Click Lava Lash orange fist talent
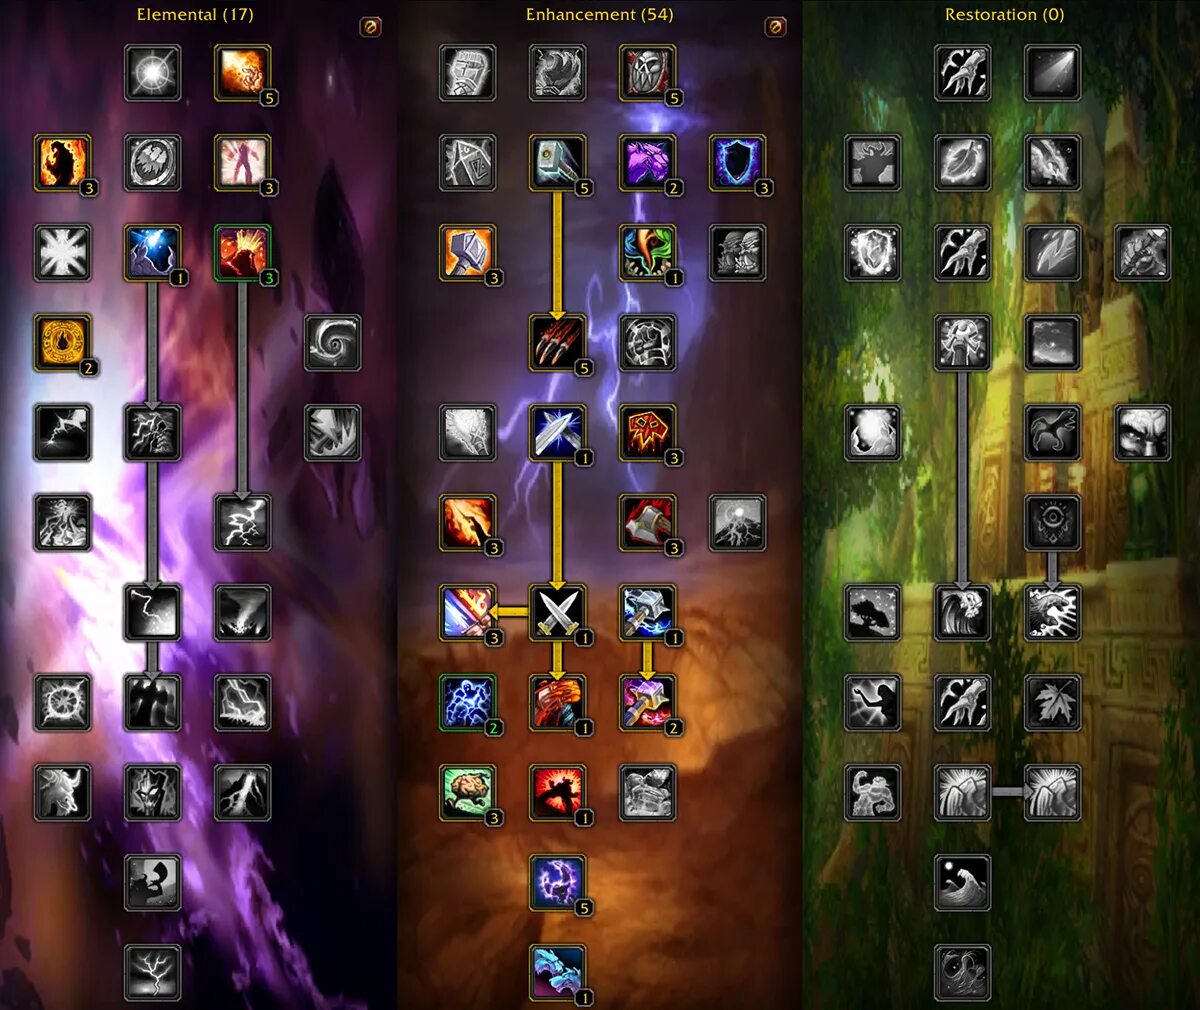 point(558,703)
